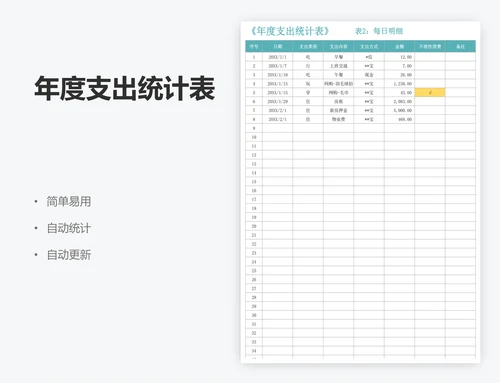Click the 12.00 amount cell
Screen dimensions: 500x383
point(400,57)
